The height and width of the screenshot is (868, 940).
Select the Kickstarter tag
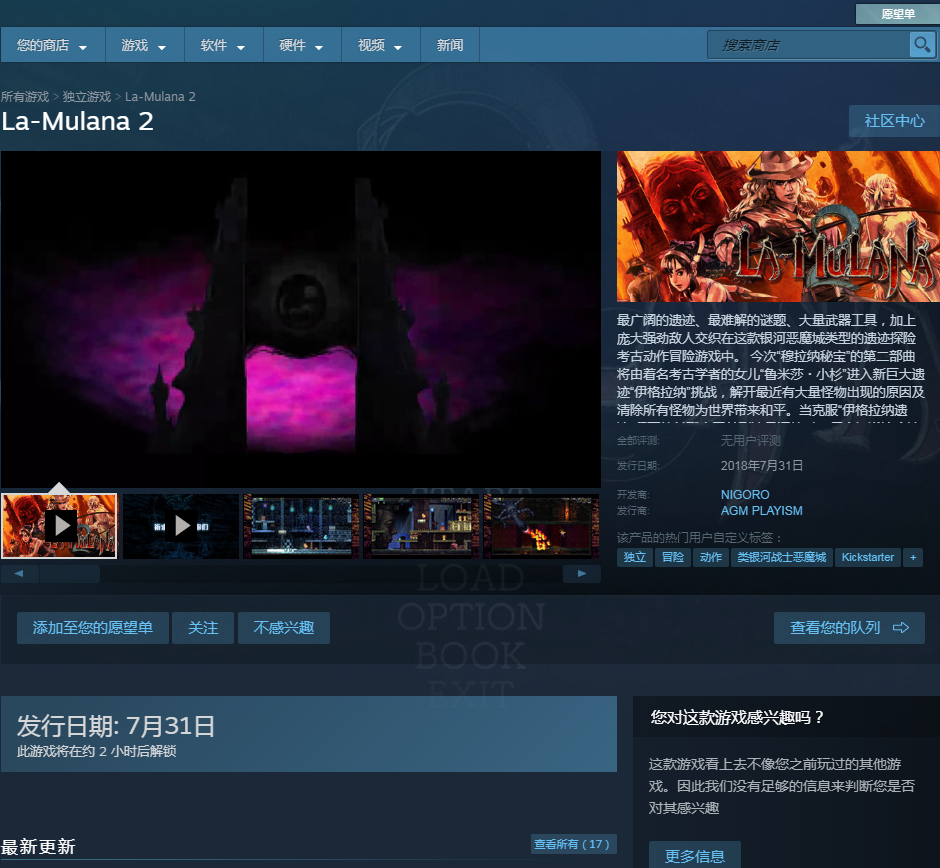pyautogui.click(x=867, y=557)
